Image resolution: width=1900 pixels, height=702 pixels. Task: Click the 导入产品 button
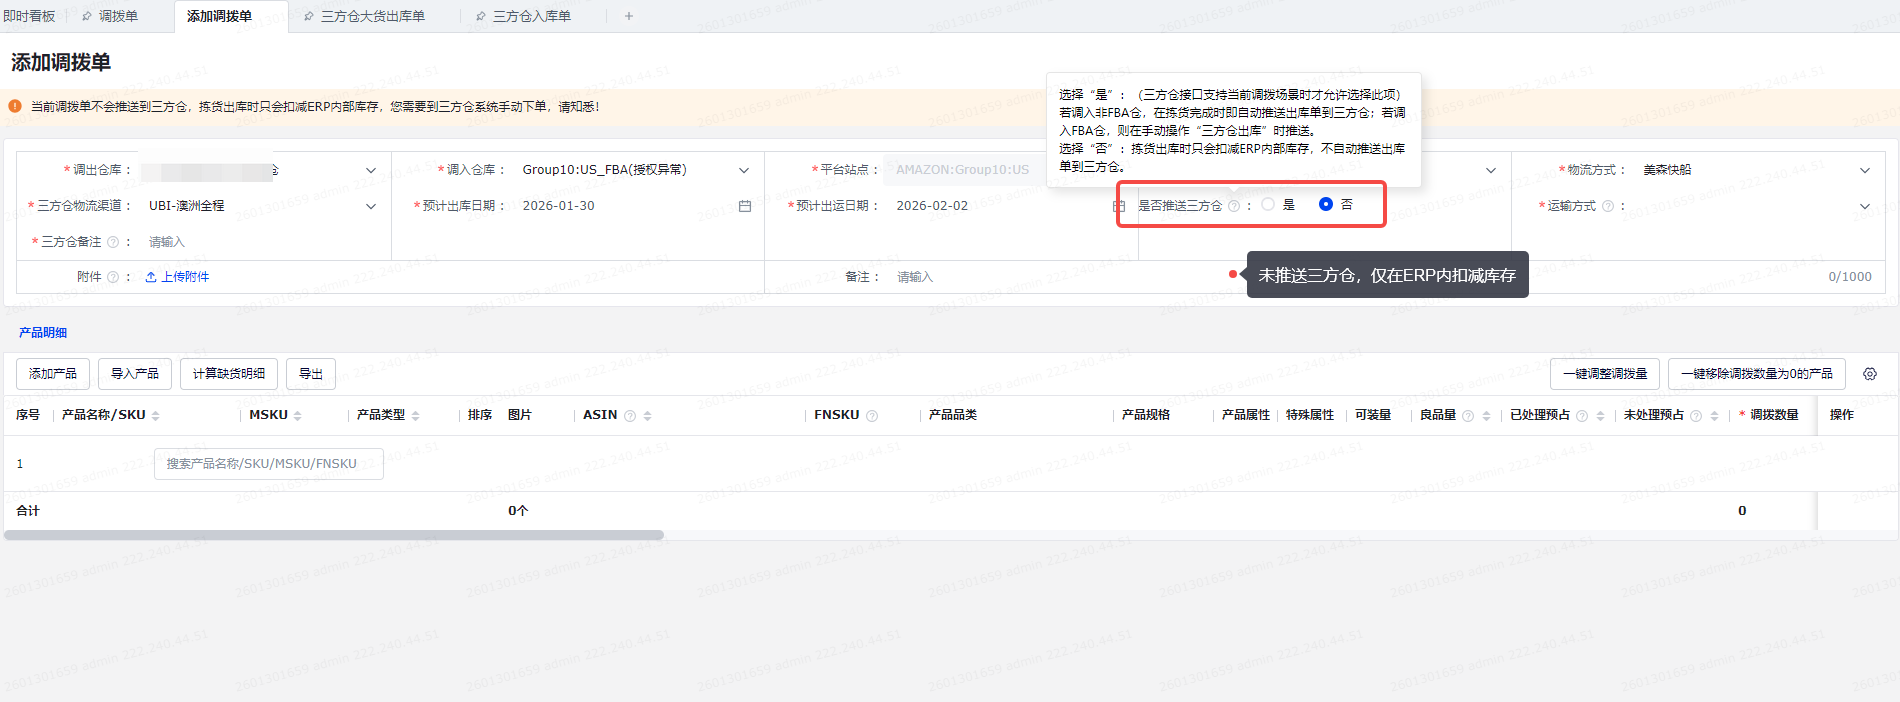(135, 374)
